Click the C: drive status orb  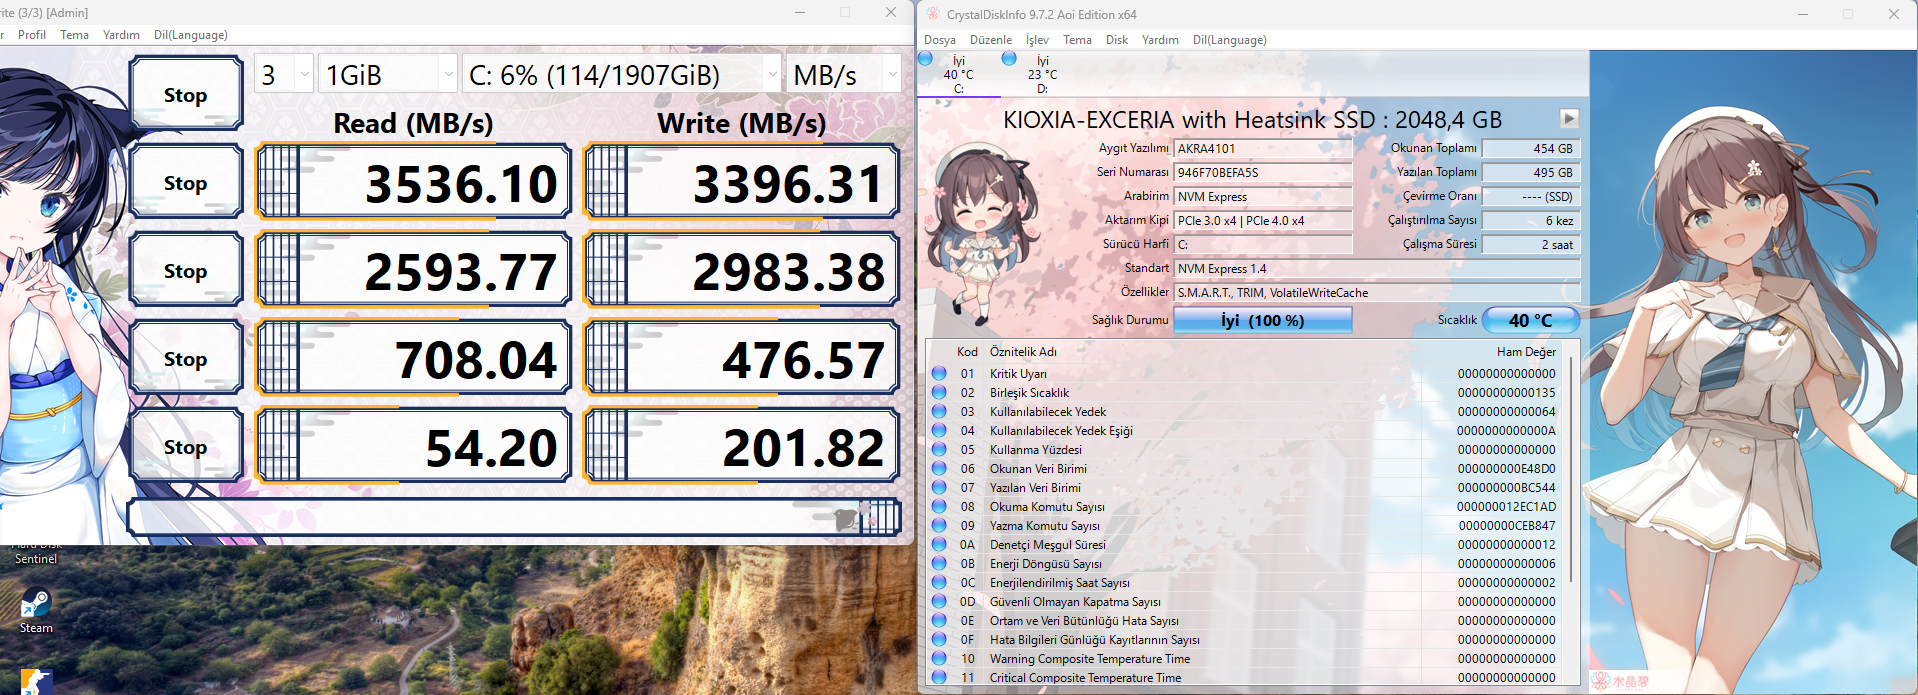(x=926, y=59)
